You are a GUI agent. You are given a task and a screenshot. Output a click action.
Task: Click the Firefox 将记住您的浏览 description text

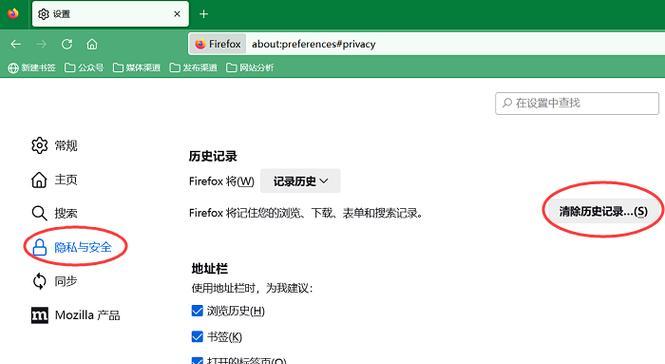click(306, 213)
